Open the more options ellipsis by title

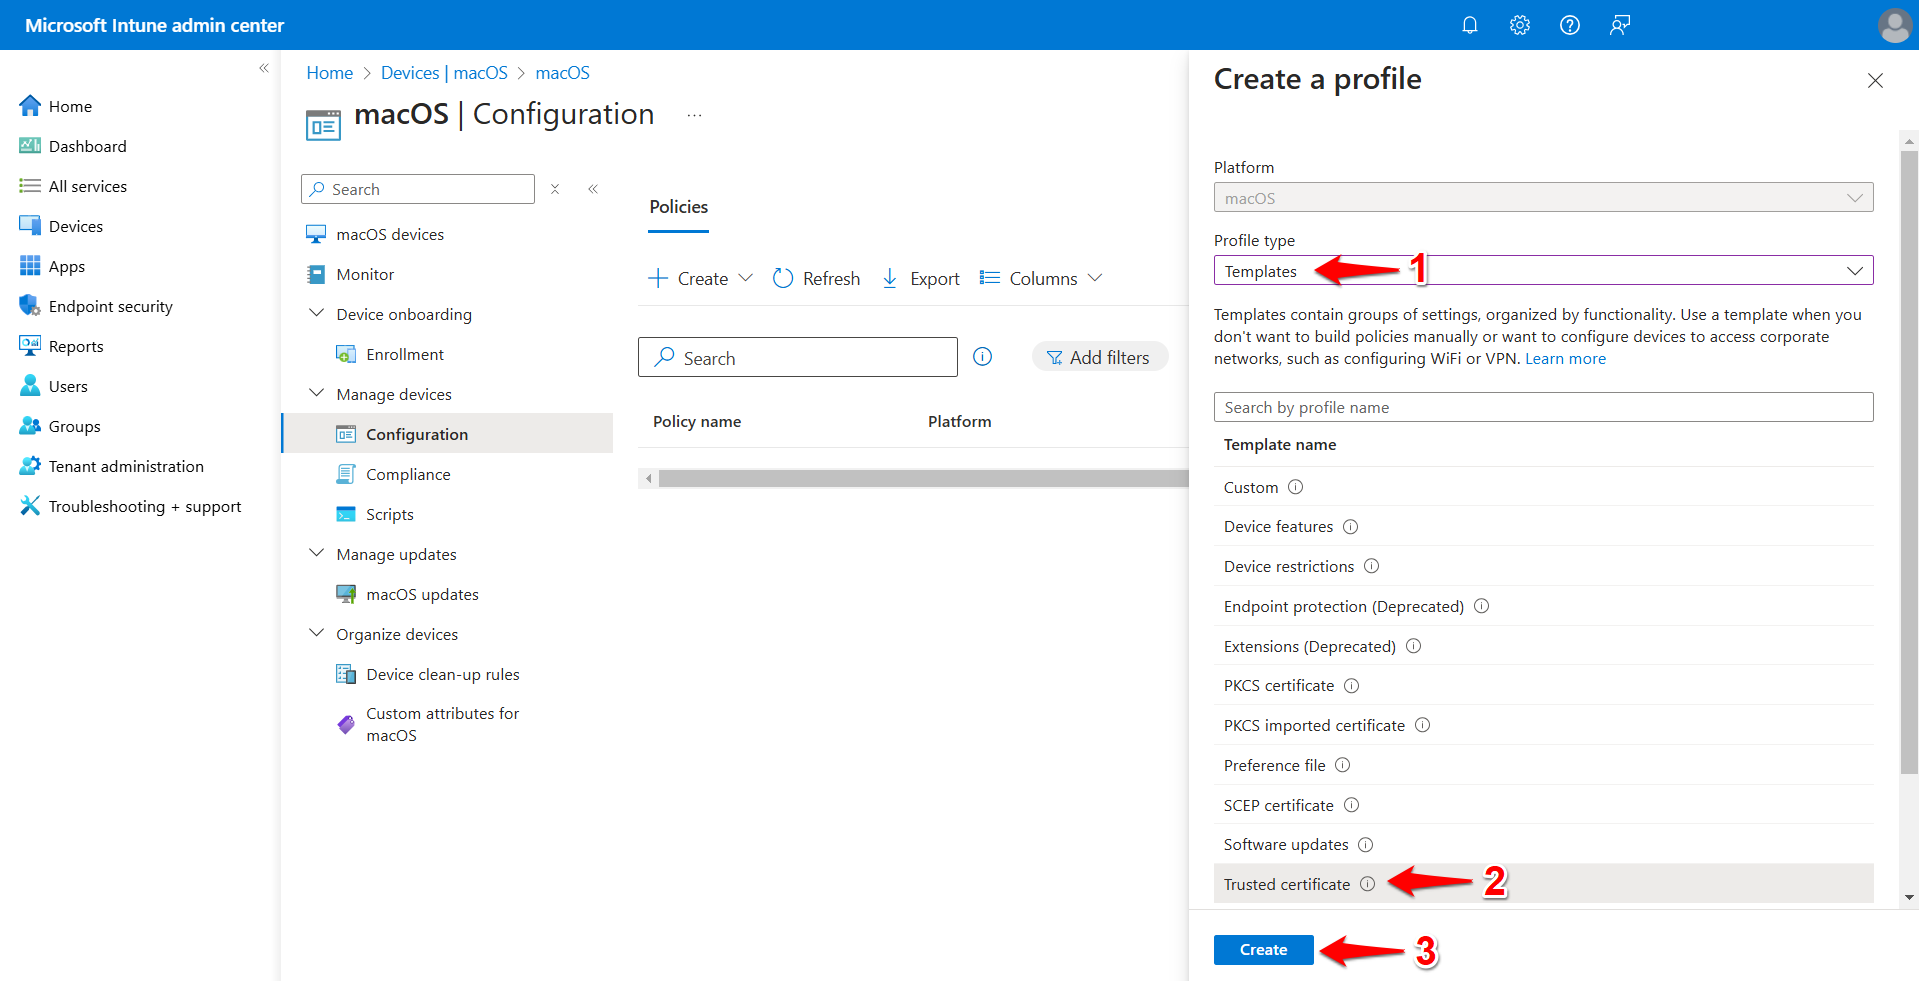[694, 116]
